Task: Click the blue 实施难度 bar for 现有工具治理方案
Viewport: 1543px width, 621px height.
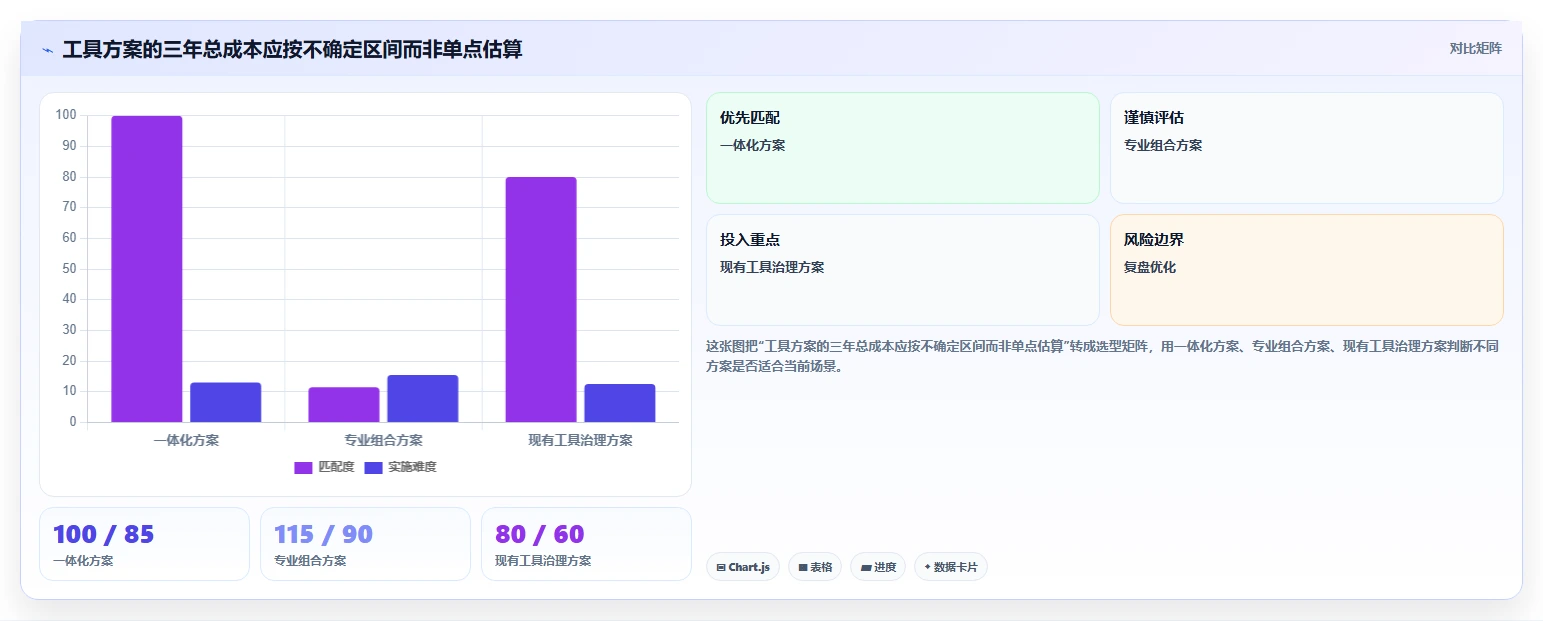Action: tap(620, 403)
